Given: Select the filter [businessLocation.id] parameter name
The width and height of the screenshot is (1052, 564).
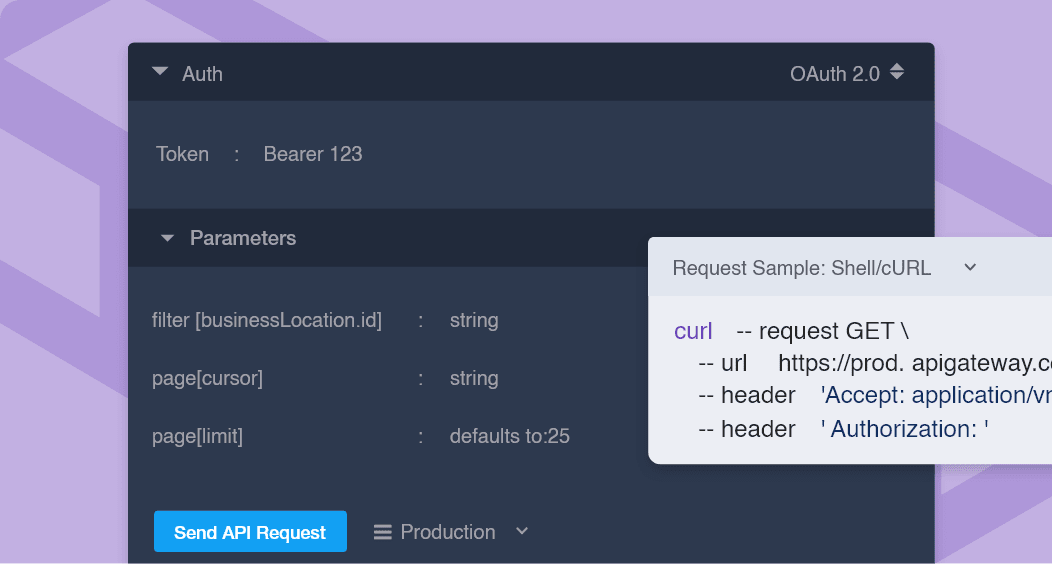Looking at the screenshot, I should [267, 320].
